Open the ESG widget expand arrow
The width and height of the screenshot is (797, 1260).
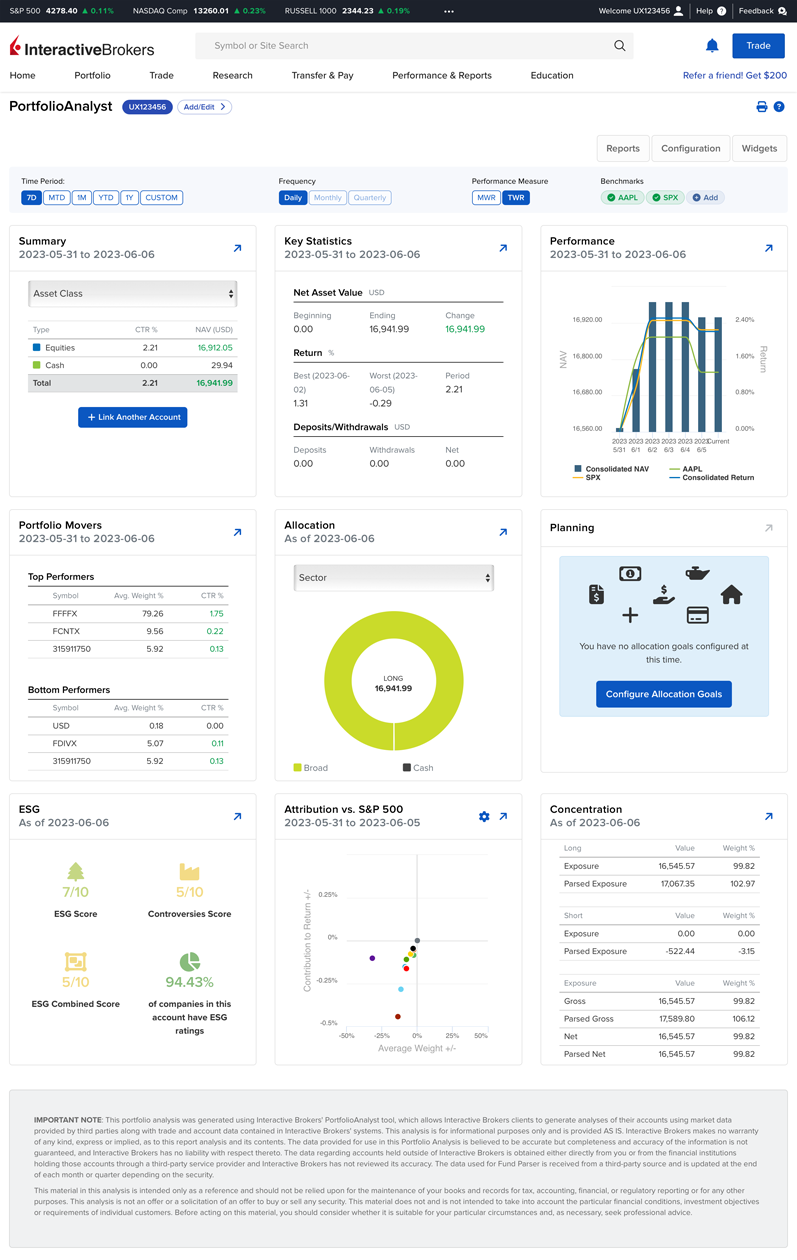point(237,817)
